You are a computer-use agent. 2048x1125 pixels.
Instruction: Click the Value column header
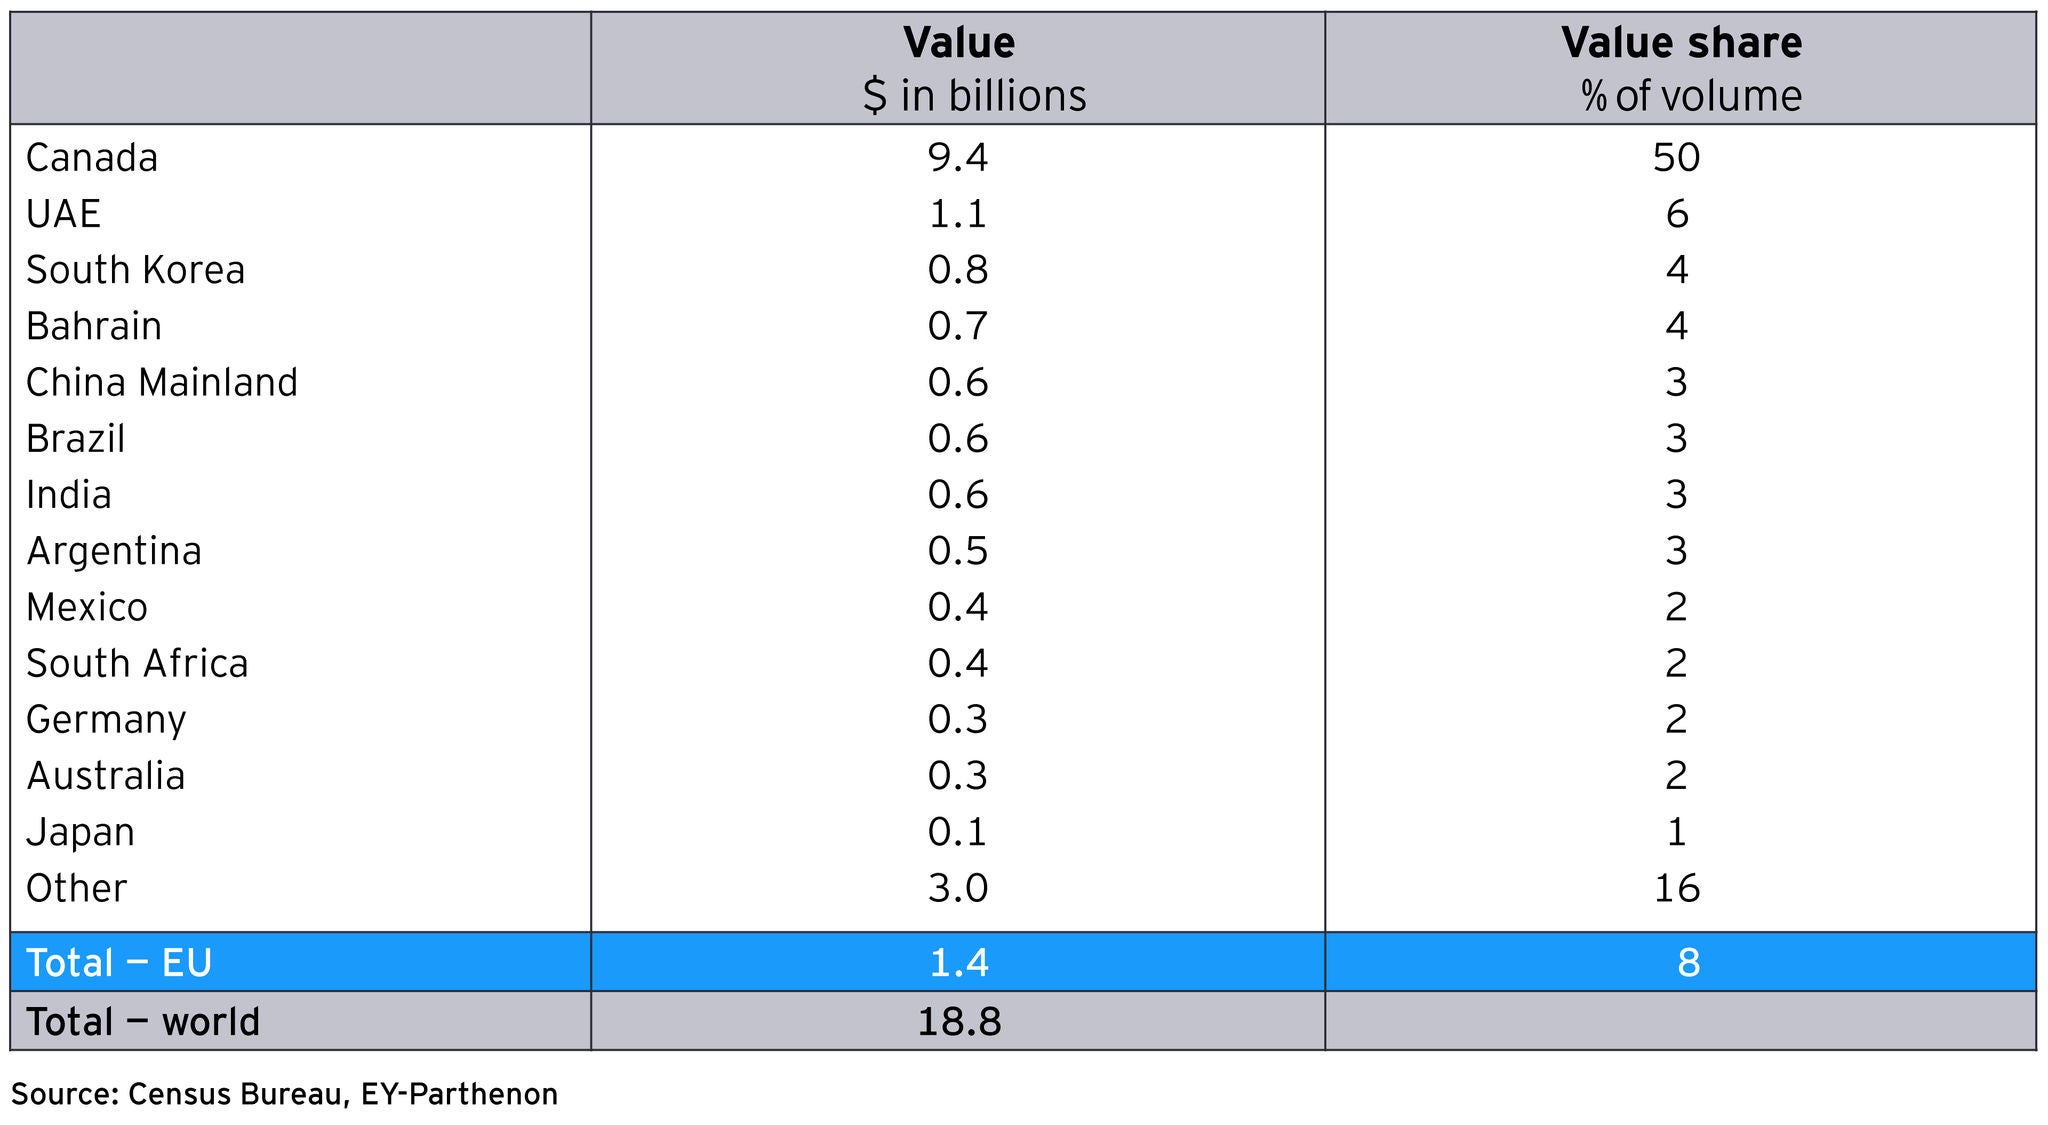coord(958,68)
